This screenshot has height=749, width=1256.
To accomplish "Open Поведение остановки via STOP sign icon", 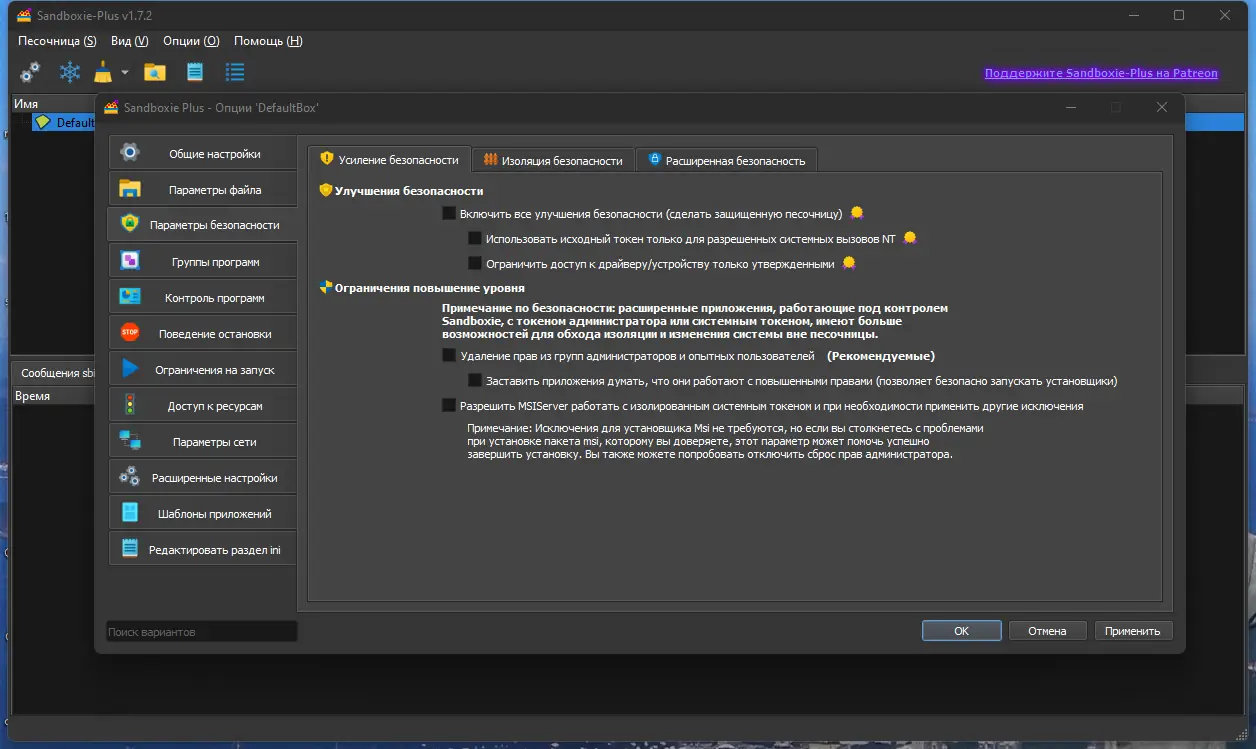I will (130, 333).
